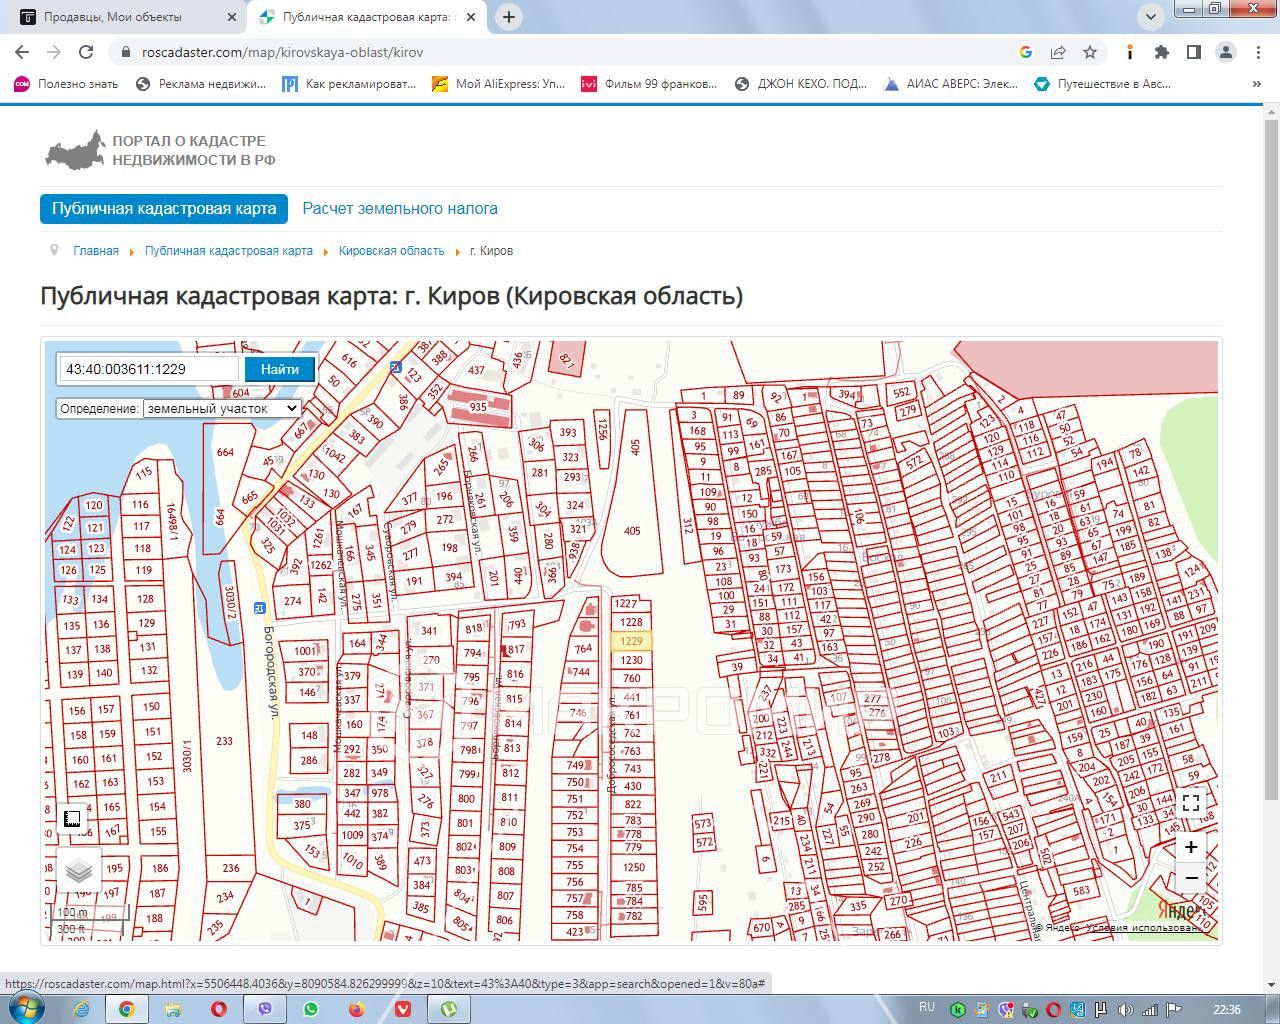
Task: Click the map zoom in plus button
Action: pos(1190,847)
